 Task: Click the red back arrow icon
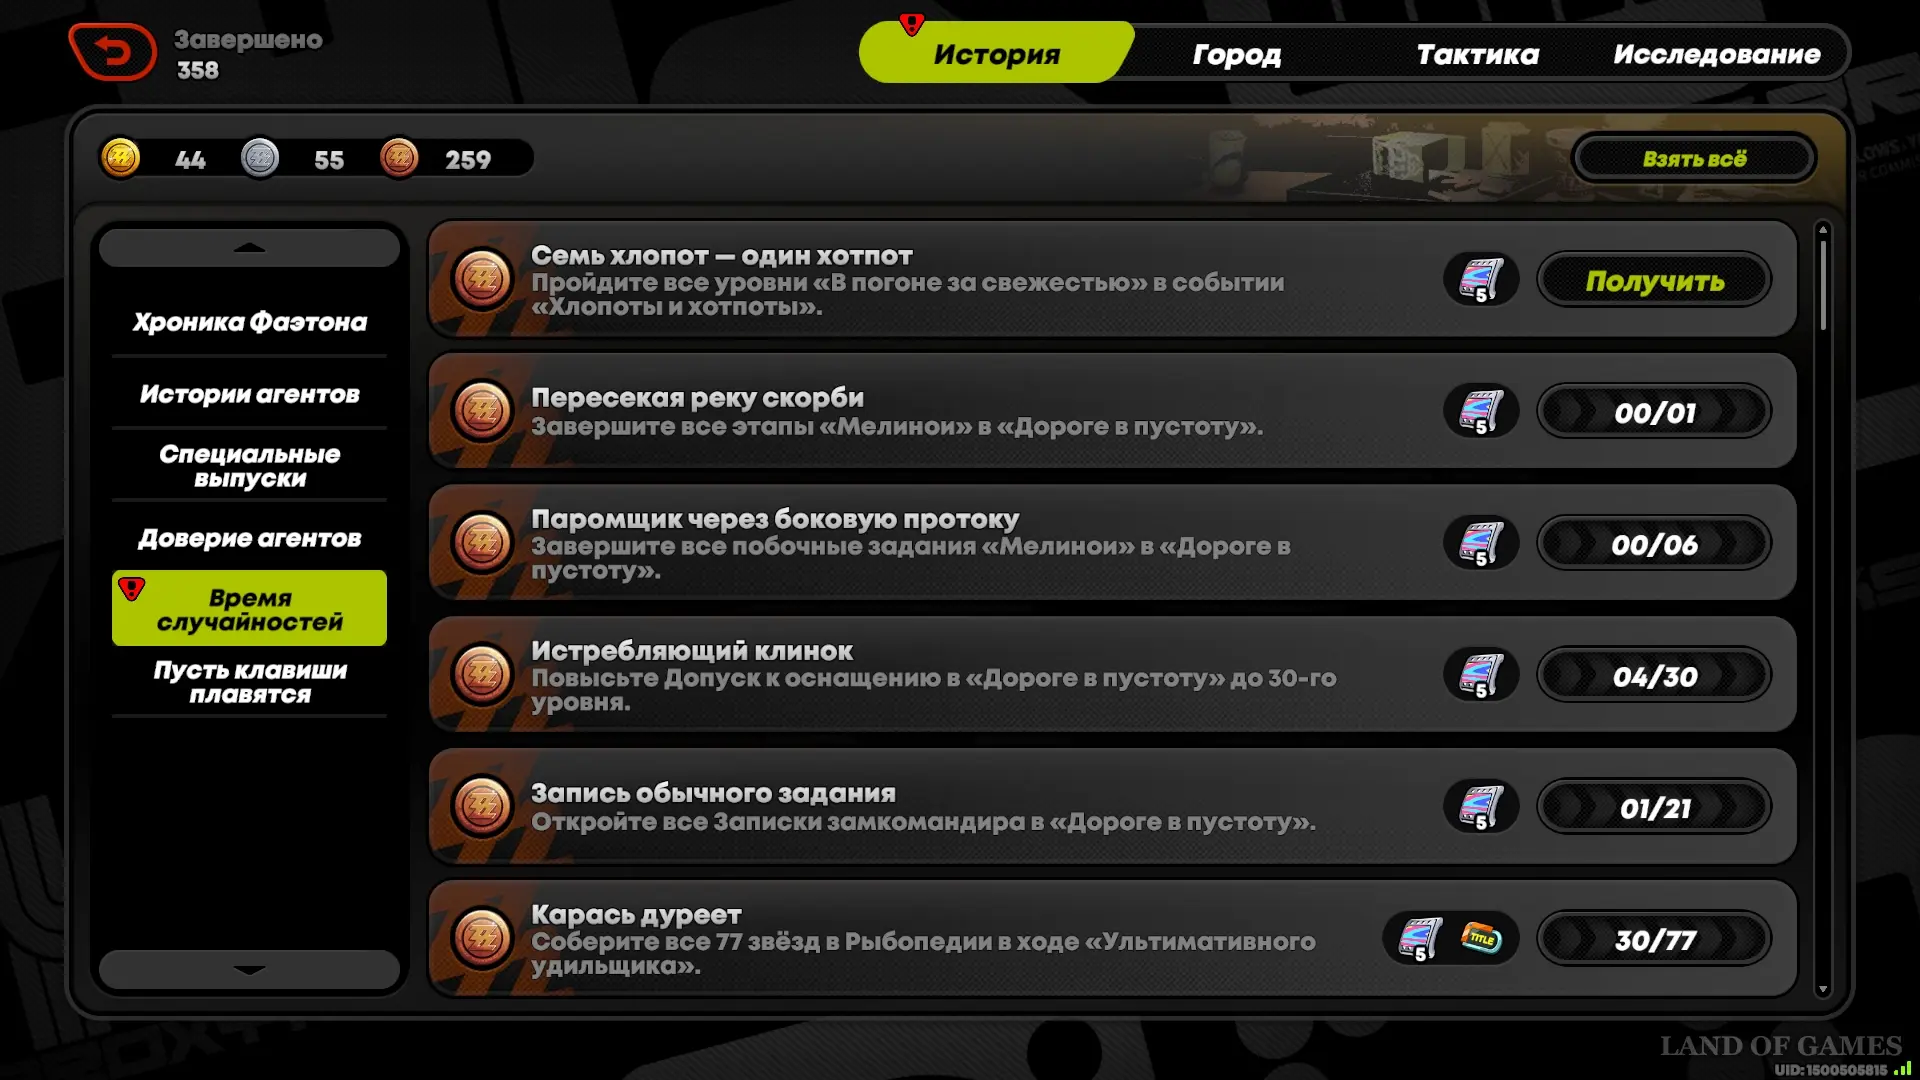pos(112,52)
